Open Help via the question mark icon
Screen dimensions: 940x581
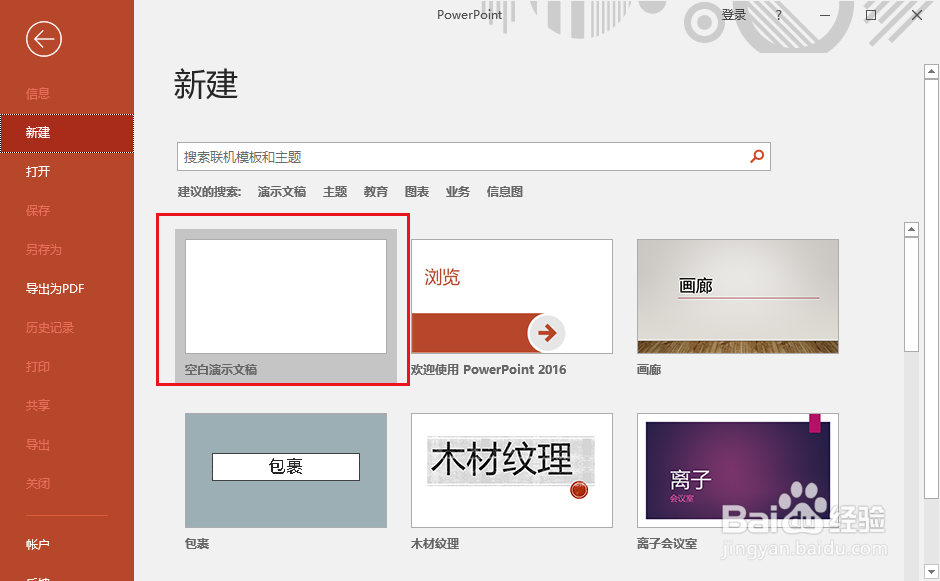[778, 15]
